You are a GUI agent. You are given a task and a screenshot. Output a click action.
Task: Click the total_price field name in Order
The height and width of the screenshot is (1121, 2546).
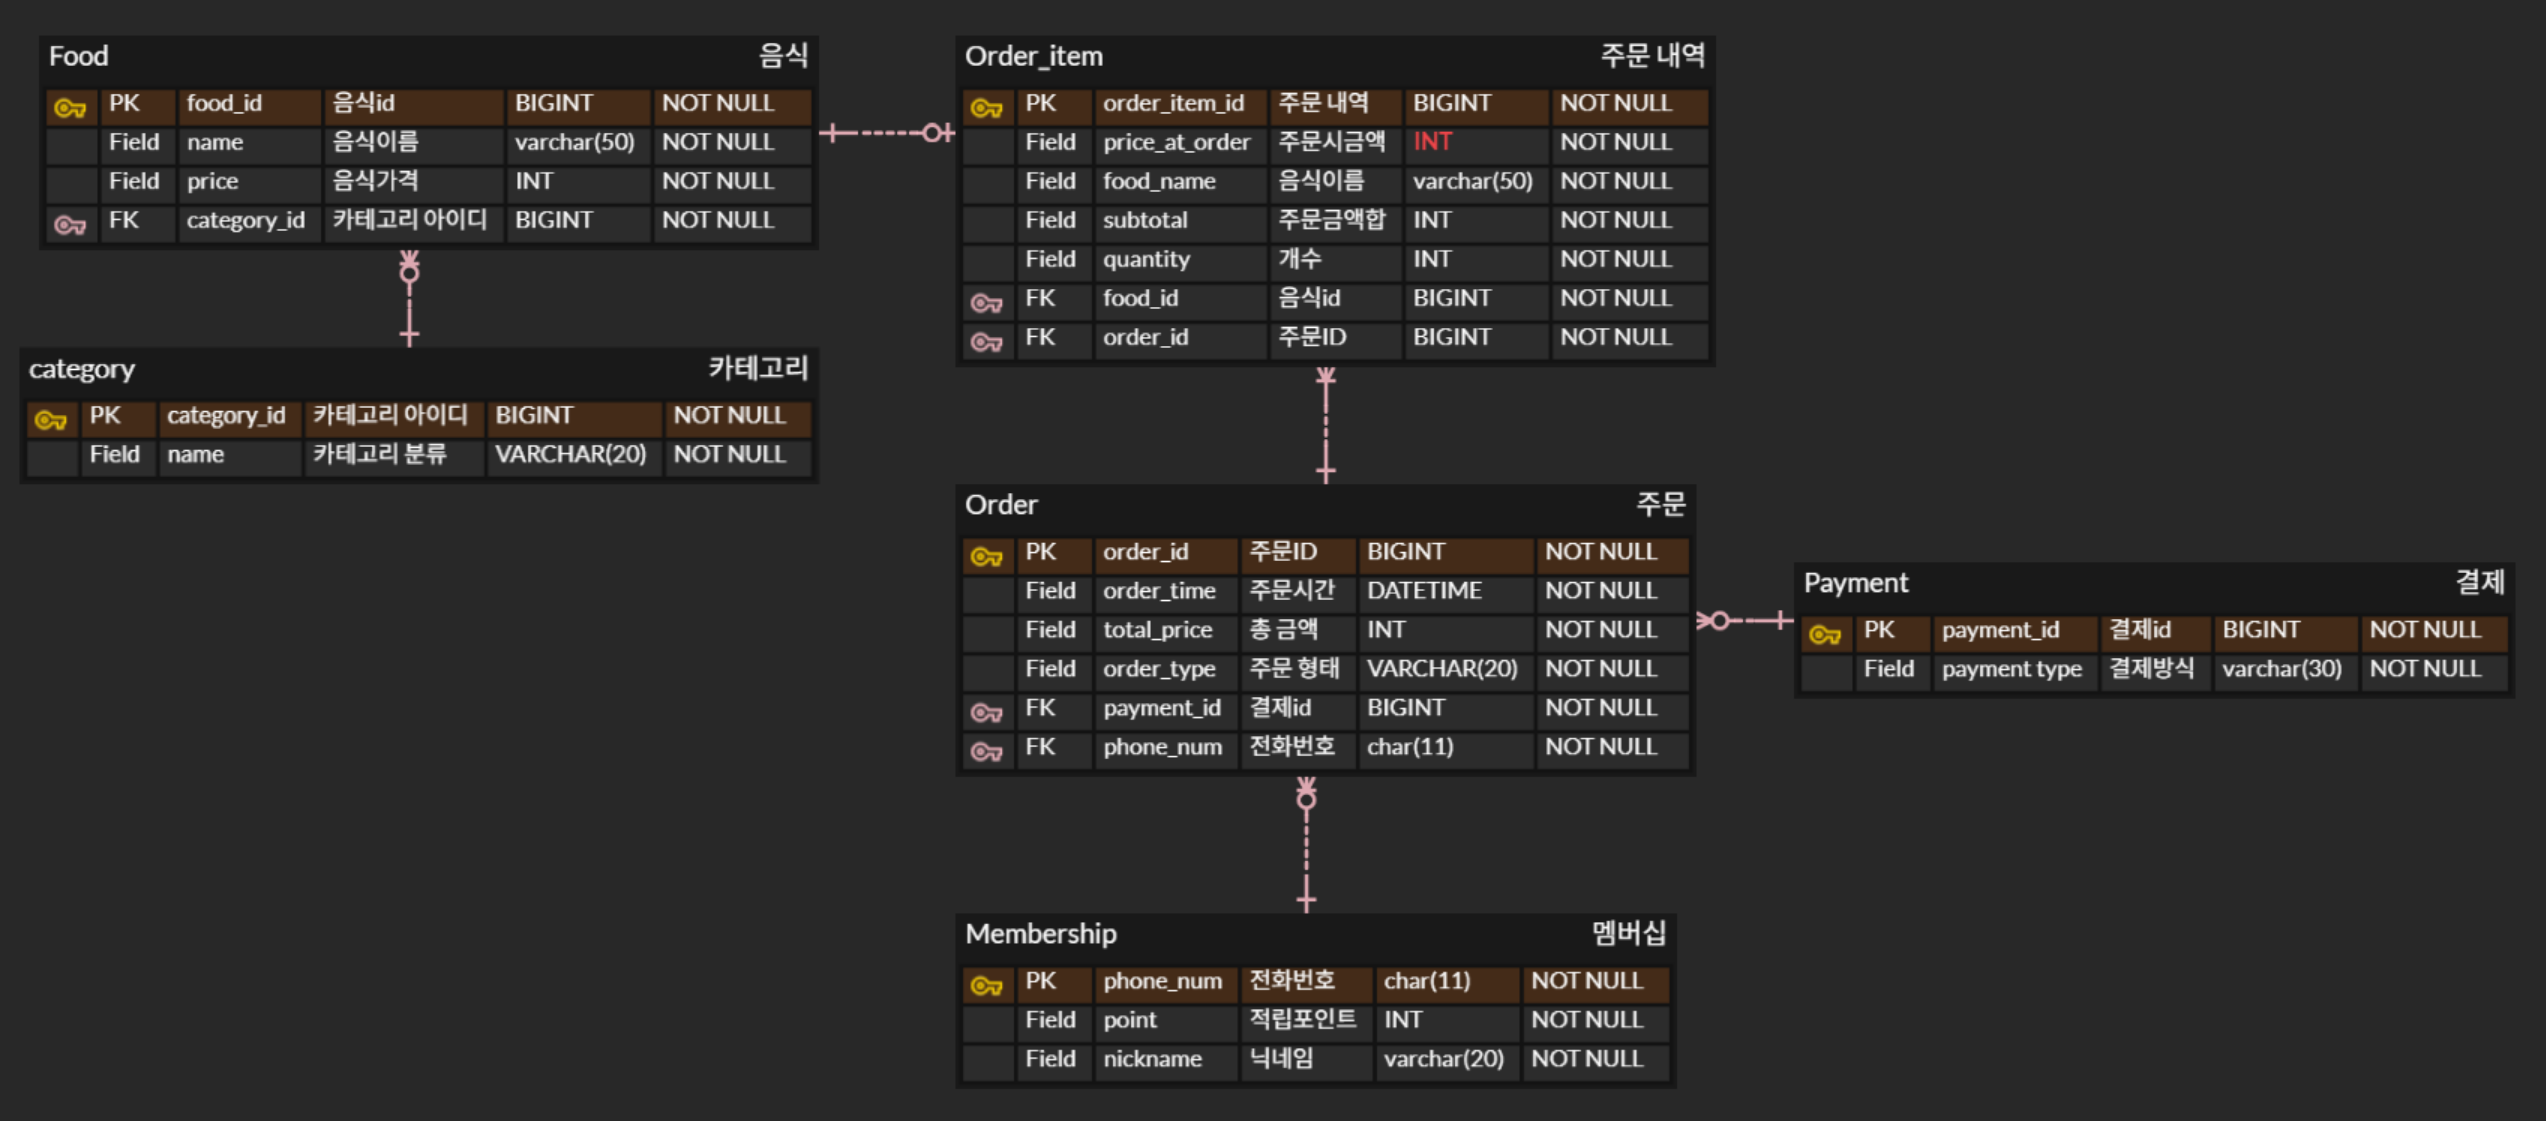[x=1157, y=630]
